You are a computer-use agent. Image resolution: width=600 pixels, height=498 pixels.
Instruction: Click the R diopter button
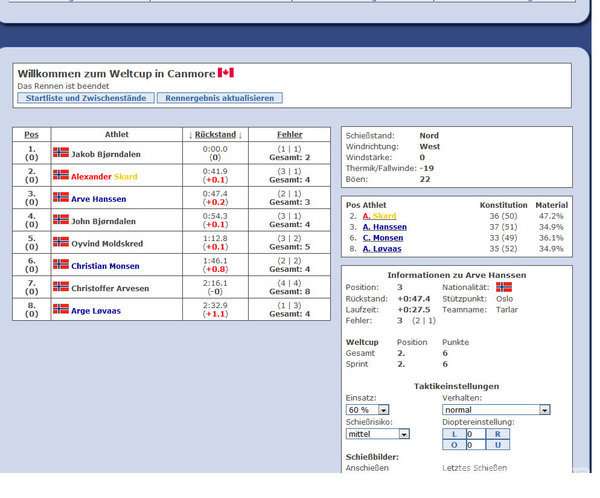click(497, 434)
